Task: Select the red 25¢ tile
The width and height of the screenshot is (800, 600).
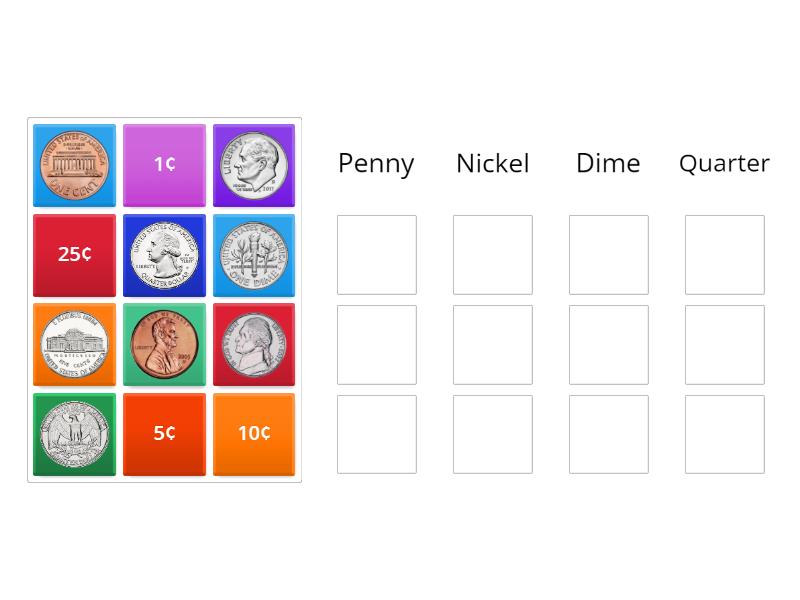Action: point(74,255)
